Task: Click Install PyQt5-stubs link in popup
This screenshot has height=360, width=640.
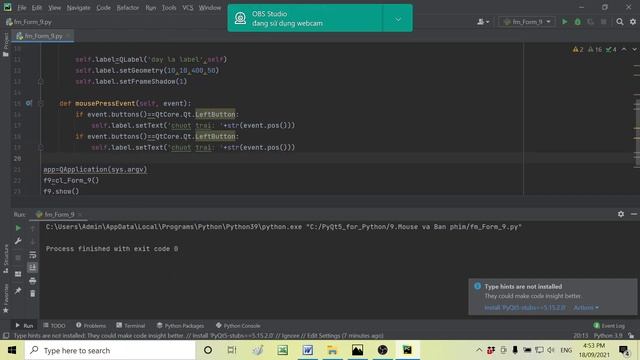Action: [x=524, y=307]
